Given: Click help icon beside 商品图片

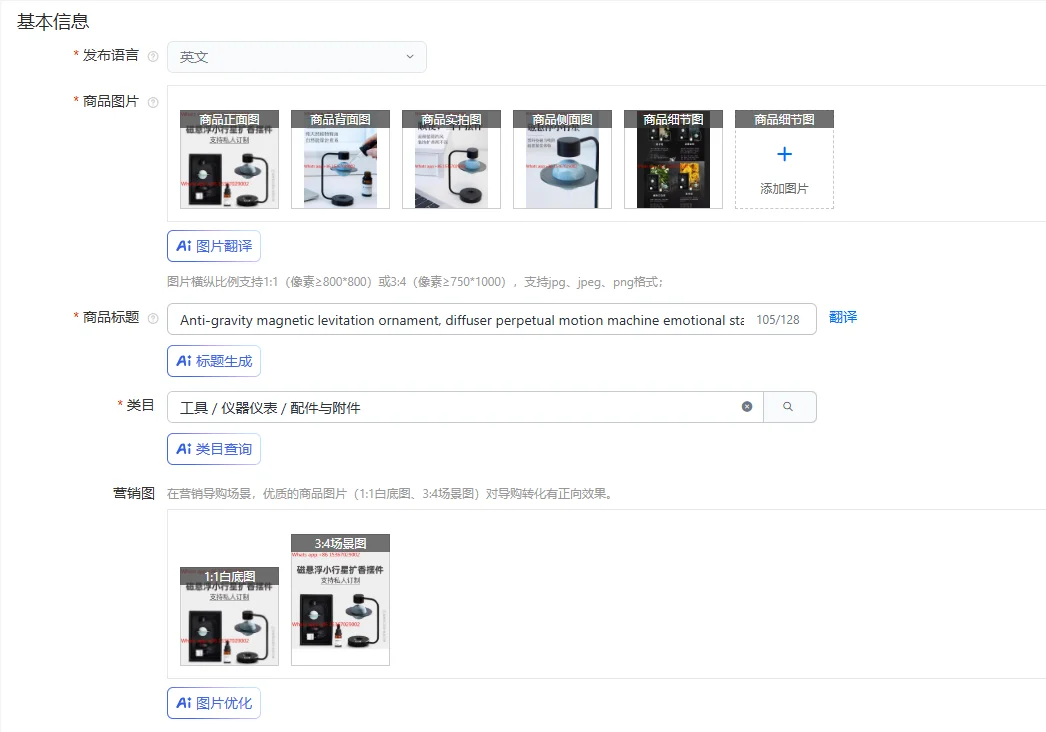Looking at the screenshot, I should click(x=153, y=102).
